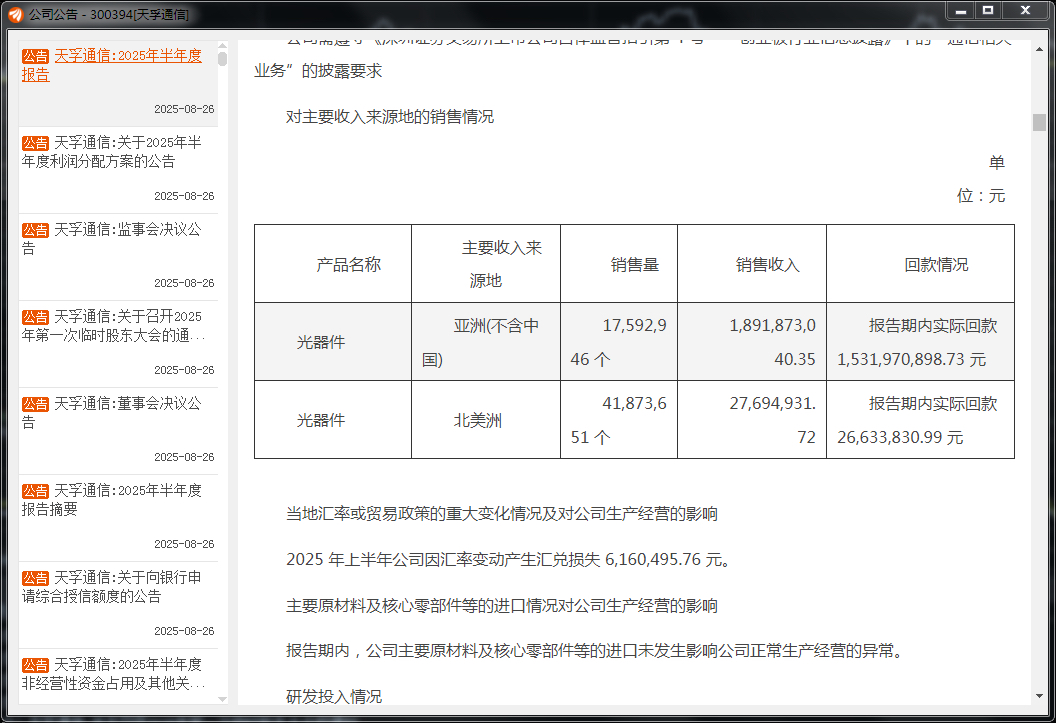
Task: Open 关于向银行申请综合授信额度的公告
Action: (x=112, y=586)
